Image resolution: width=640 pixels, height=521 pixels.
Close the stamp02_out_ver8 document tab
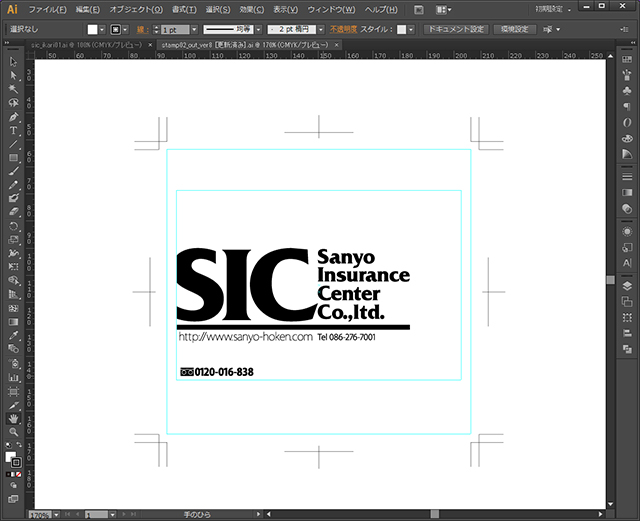click(x=337, y=45)
